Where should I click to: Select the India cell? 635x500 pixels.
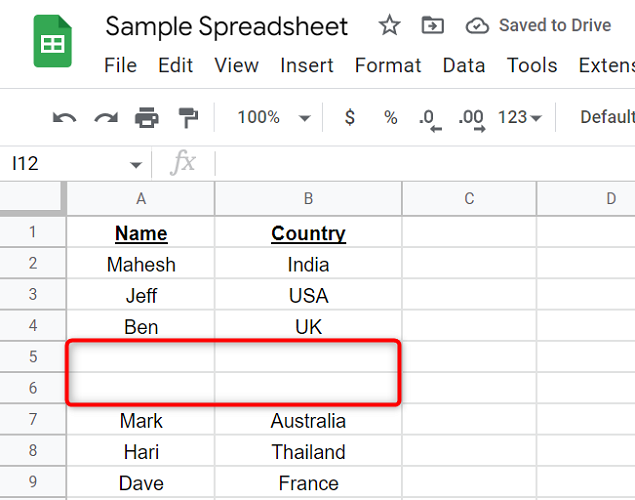308,263
